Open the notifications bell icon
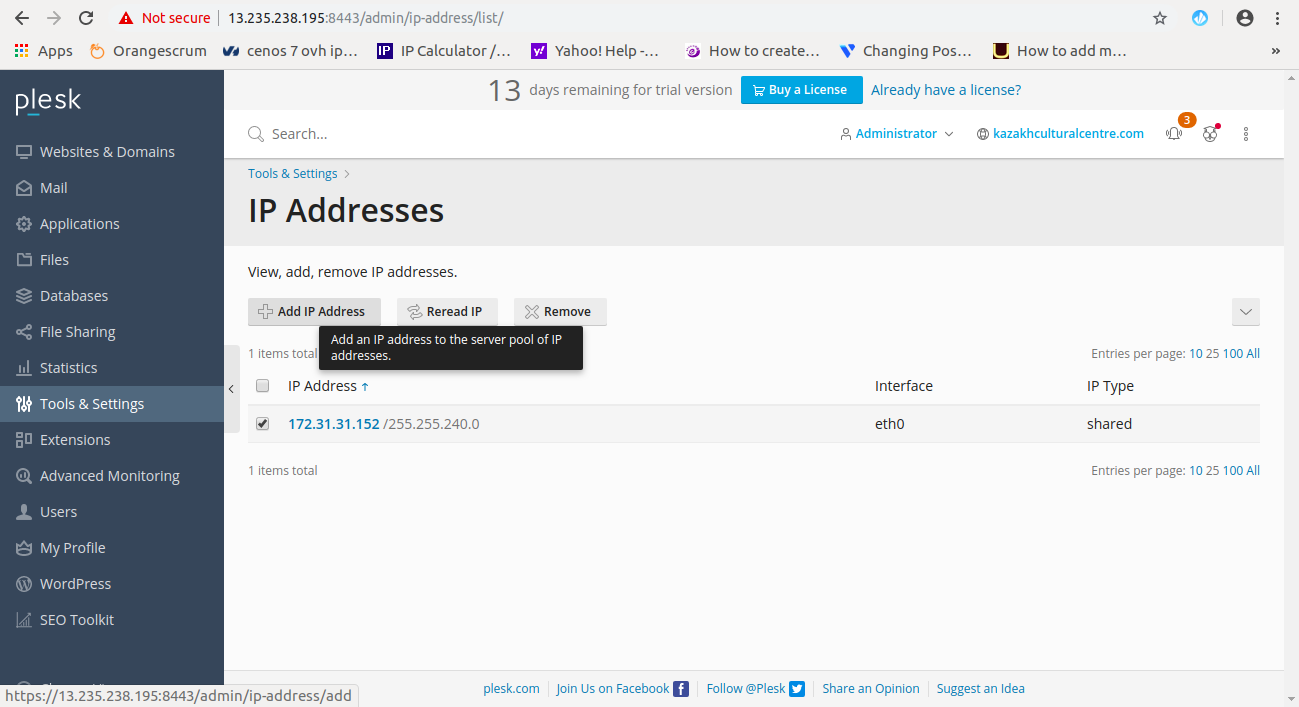Image resolution: width=1299 pixels, height=707 pixels. 1174,134
